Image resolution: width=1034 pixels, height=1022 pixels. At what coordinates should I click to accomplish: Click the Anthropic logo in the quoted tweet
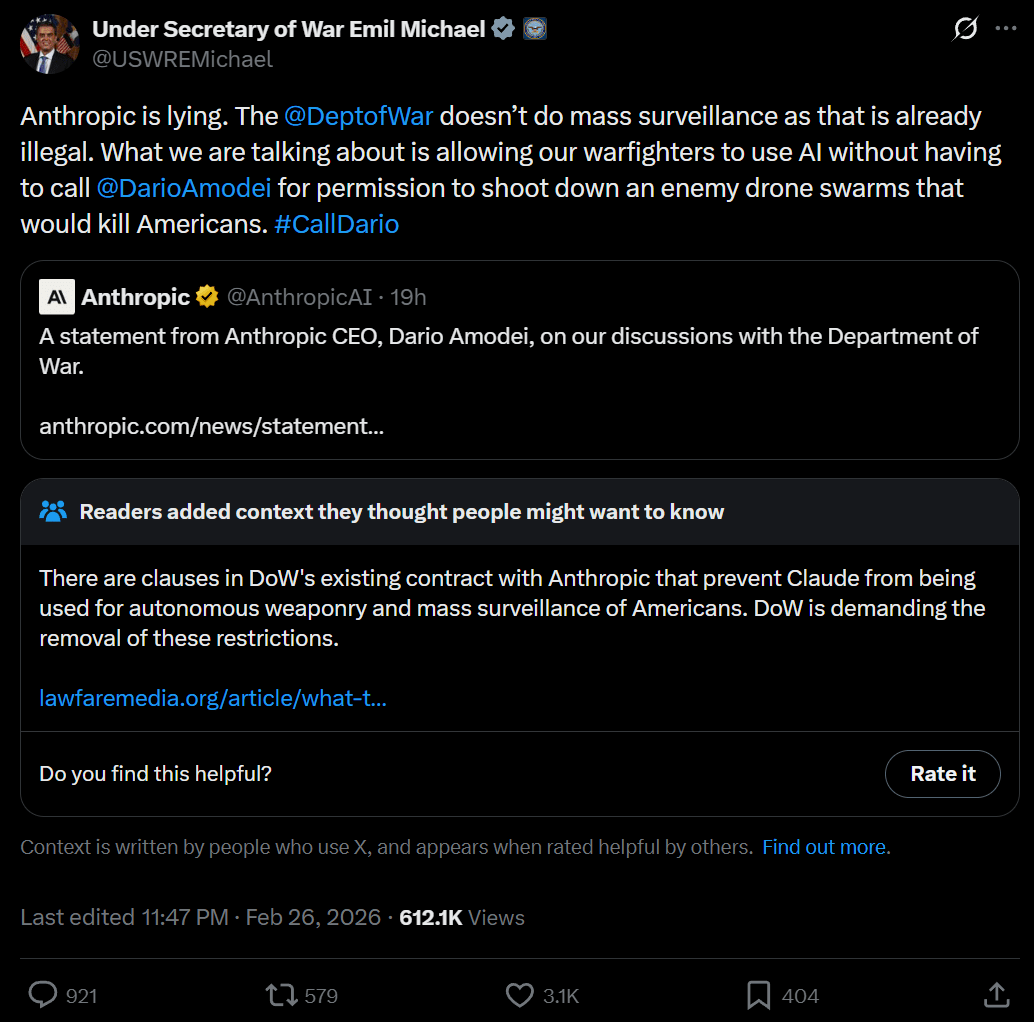pyautogui.click(x=57, y=297)
